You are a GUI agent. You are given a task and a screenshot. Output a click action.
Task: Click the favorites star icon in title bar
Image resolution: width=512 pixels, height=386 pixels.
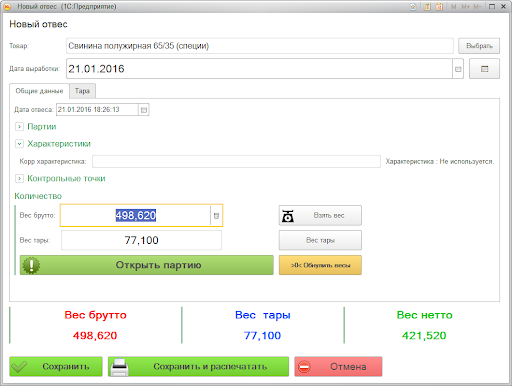pyautogui.click(x=413, y=7)
